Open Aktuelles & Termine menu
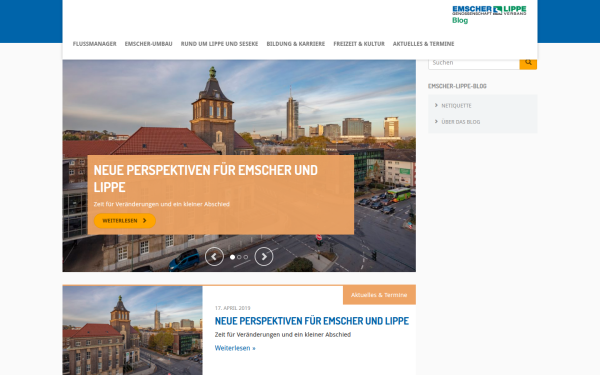The image size is (600, 375). tap(424, 44)
